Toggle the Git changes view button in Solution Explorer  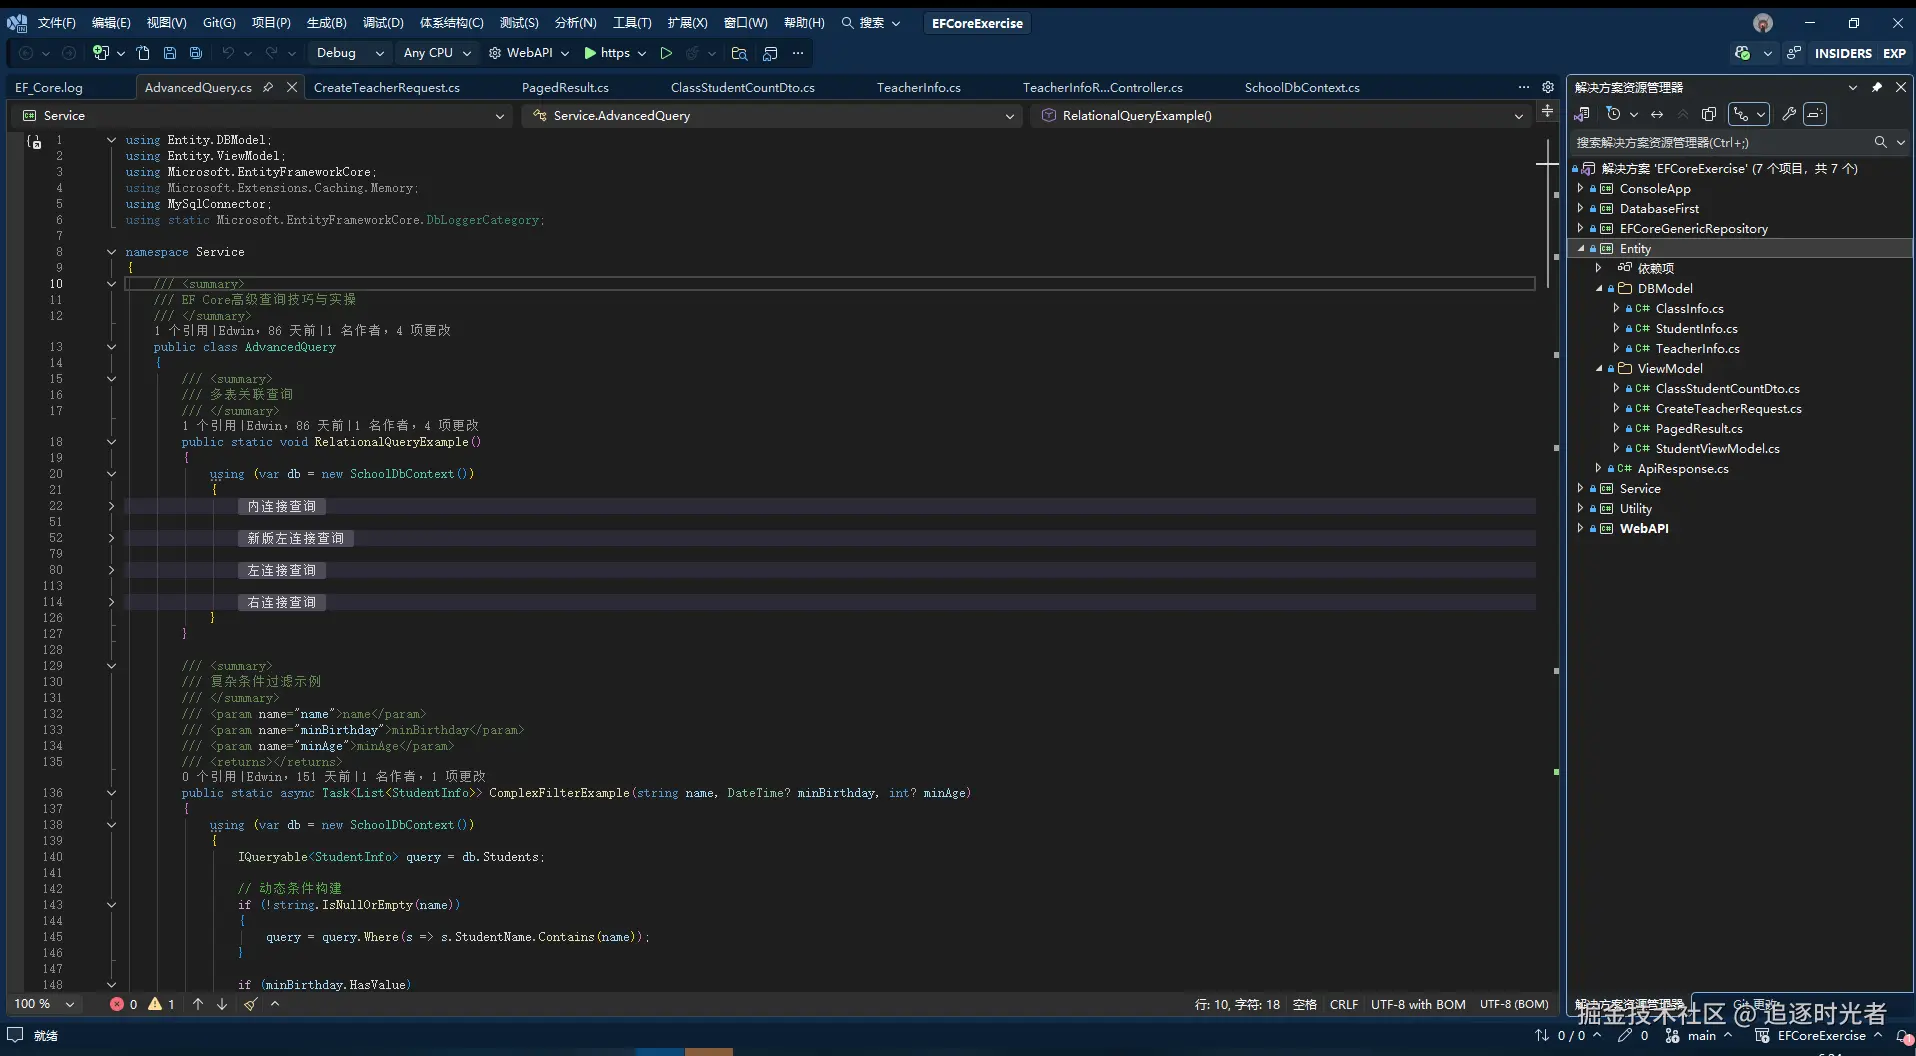pos(1750,114)
